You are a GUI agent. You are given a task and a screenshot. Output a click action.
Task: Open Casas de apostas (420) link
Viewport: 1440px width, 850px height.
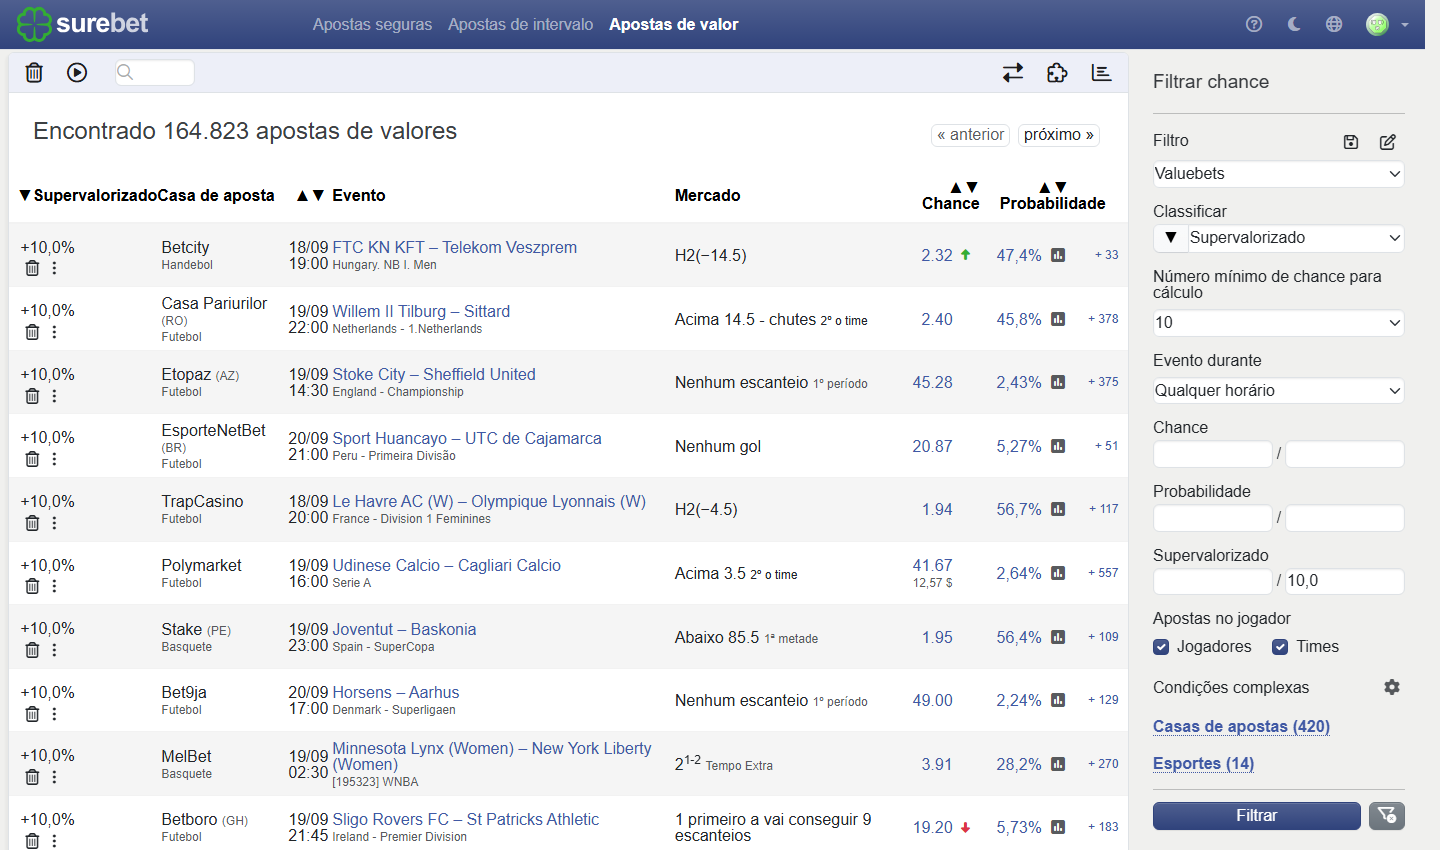click(x=1241, y=726)
